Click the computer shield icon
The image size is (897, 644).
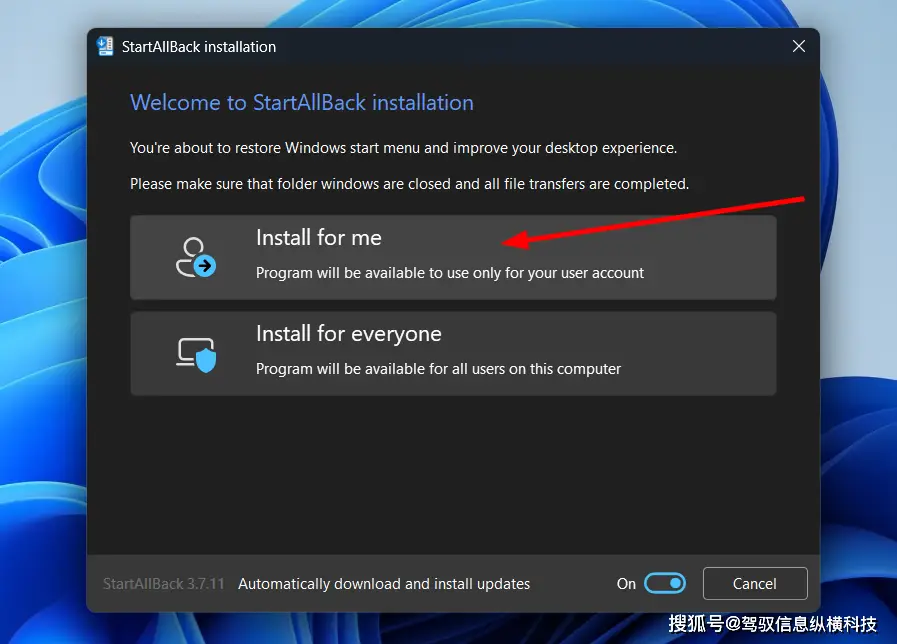coord(196,355)
